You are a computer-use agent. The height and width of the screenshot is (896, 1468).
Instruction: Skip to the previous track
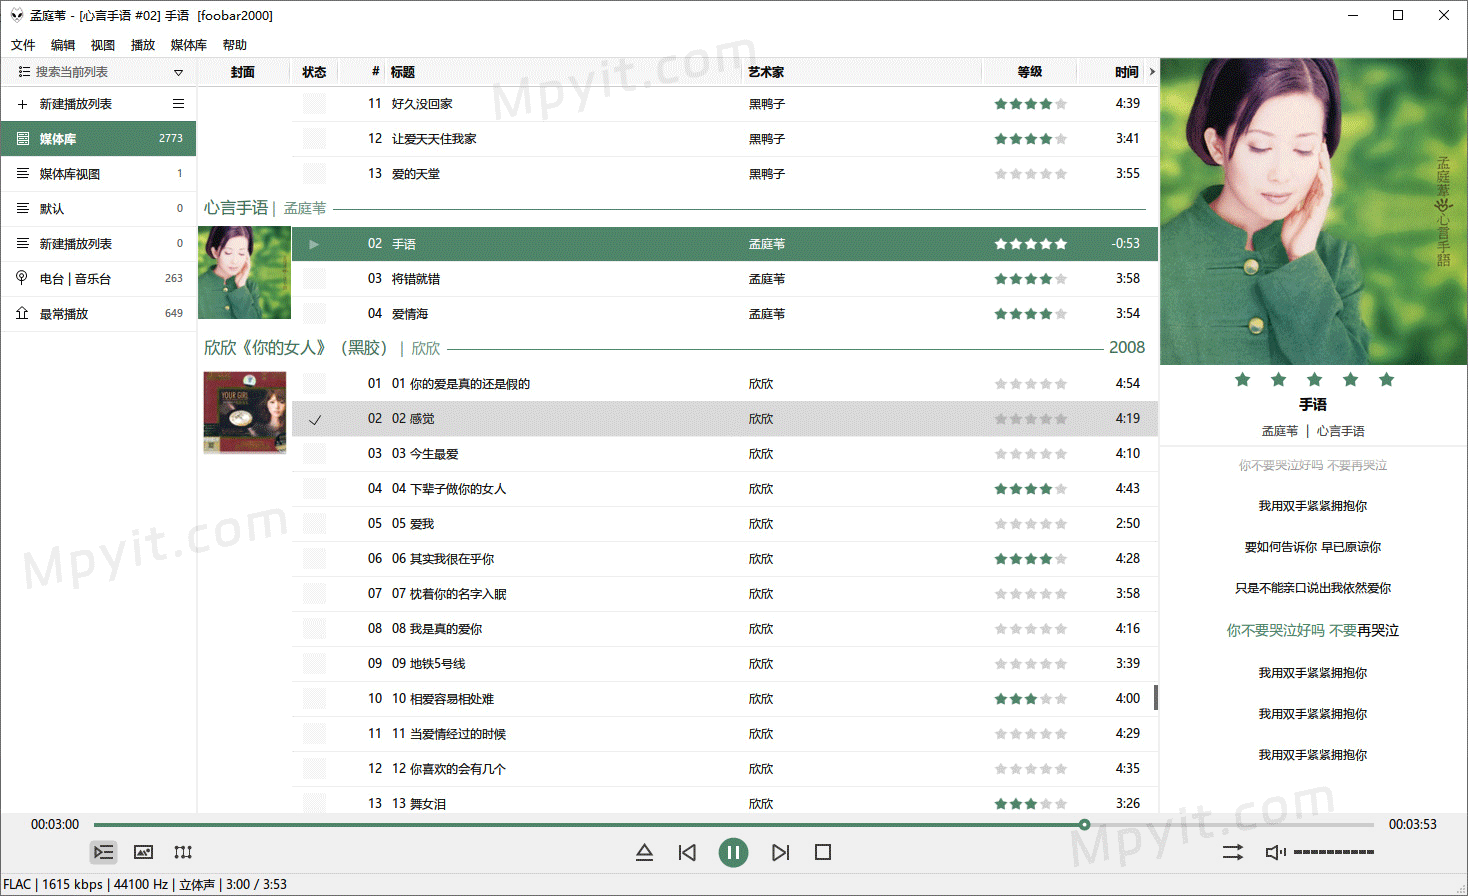[687, 852]
